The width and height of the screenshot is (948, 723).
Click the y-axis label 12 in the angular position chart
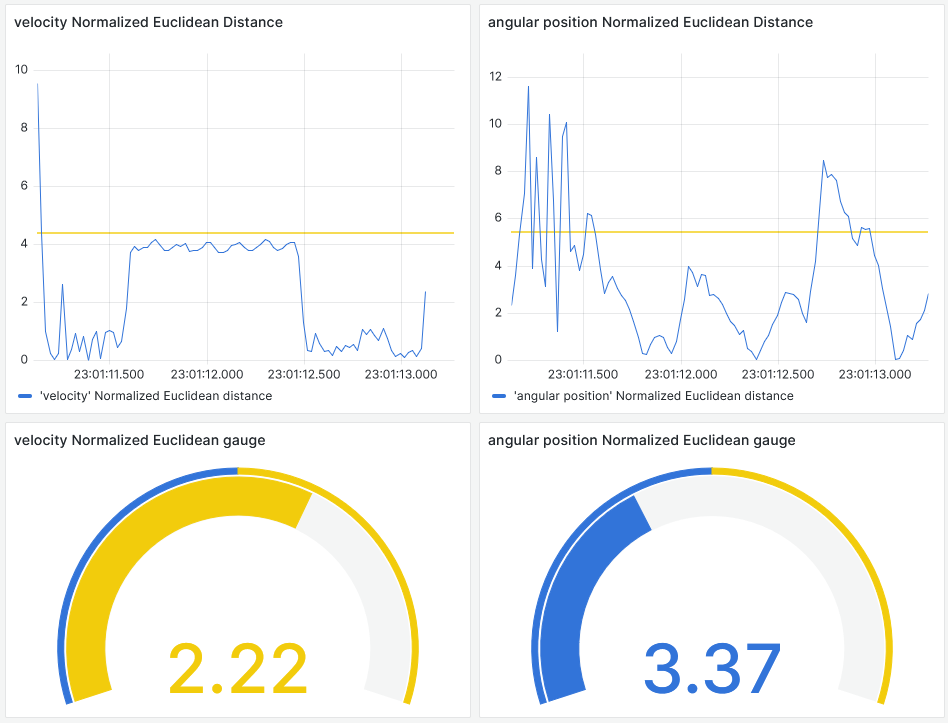pos(494,77)
